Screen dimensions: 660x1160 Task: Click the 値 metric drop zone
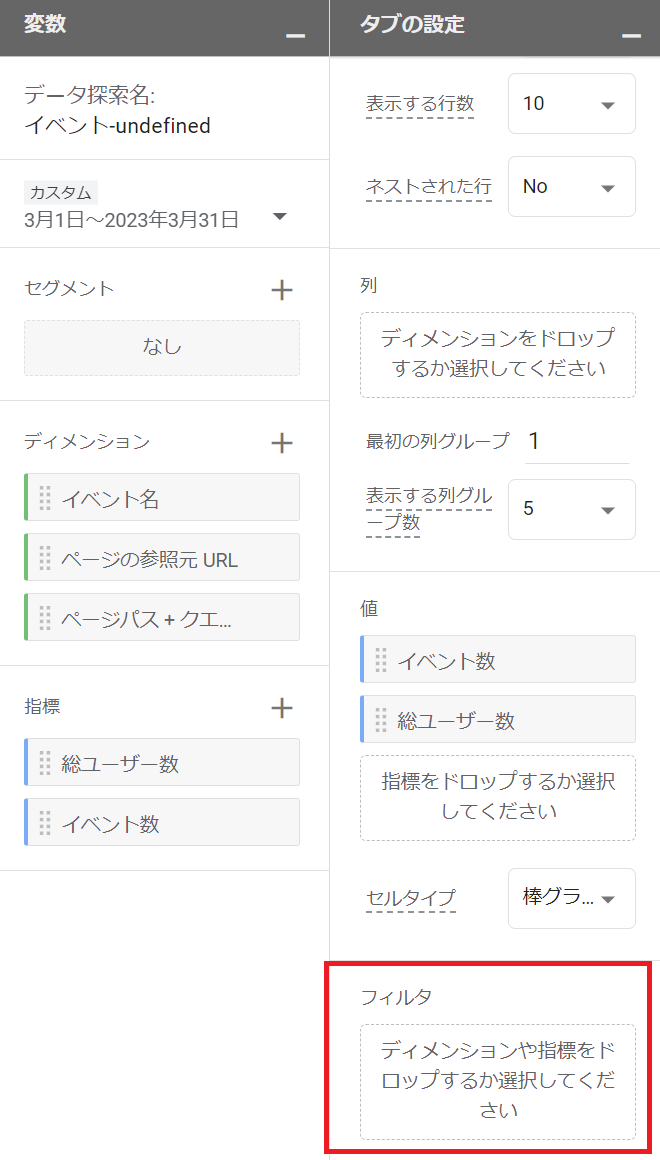click(x=497, y=797)
